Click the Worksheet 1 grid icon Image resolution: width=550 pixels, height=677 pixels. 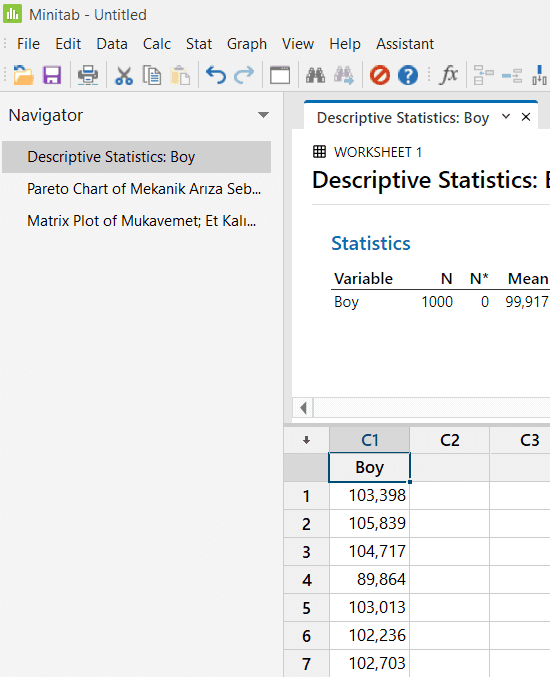point(319,152)
